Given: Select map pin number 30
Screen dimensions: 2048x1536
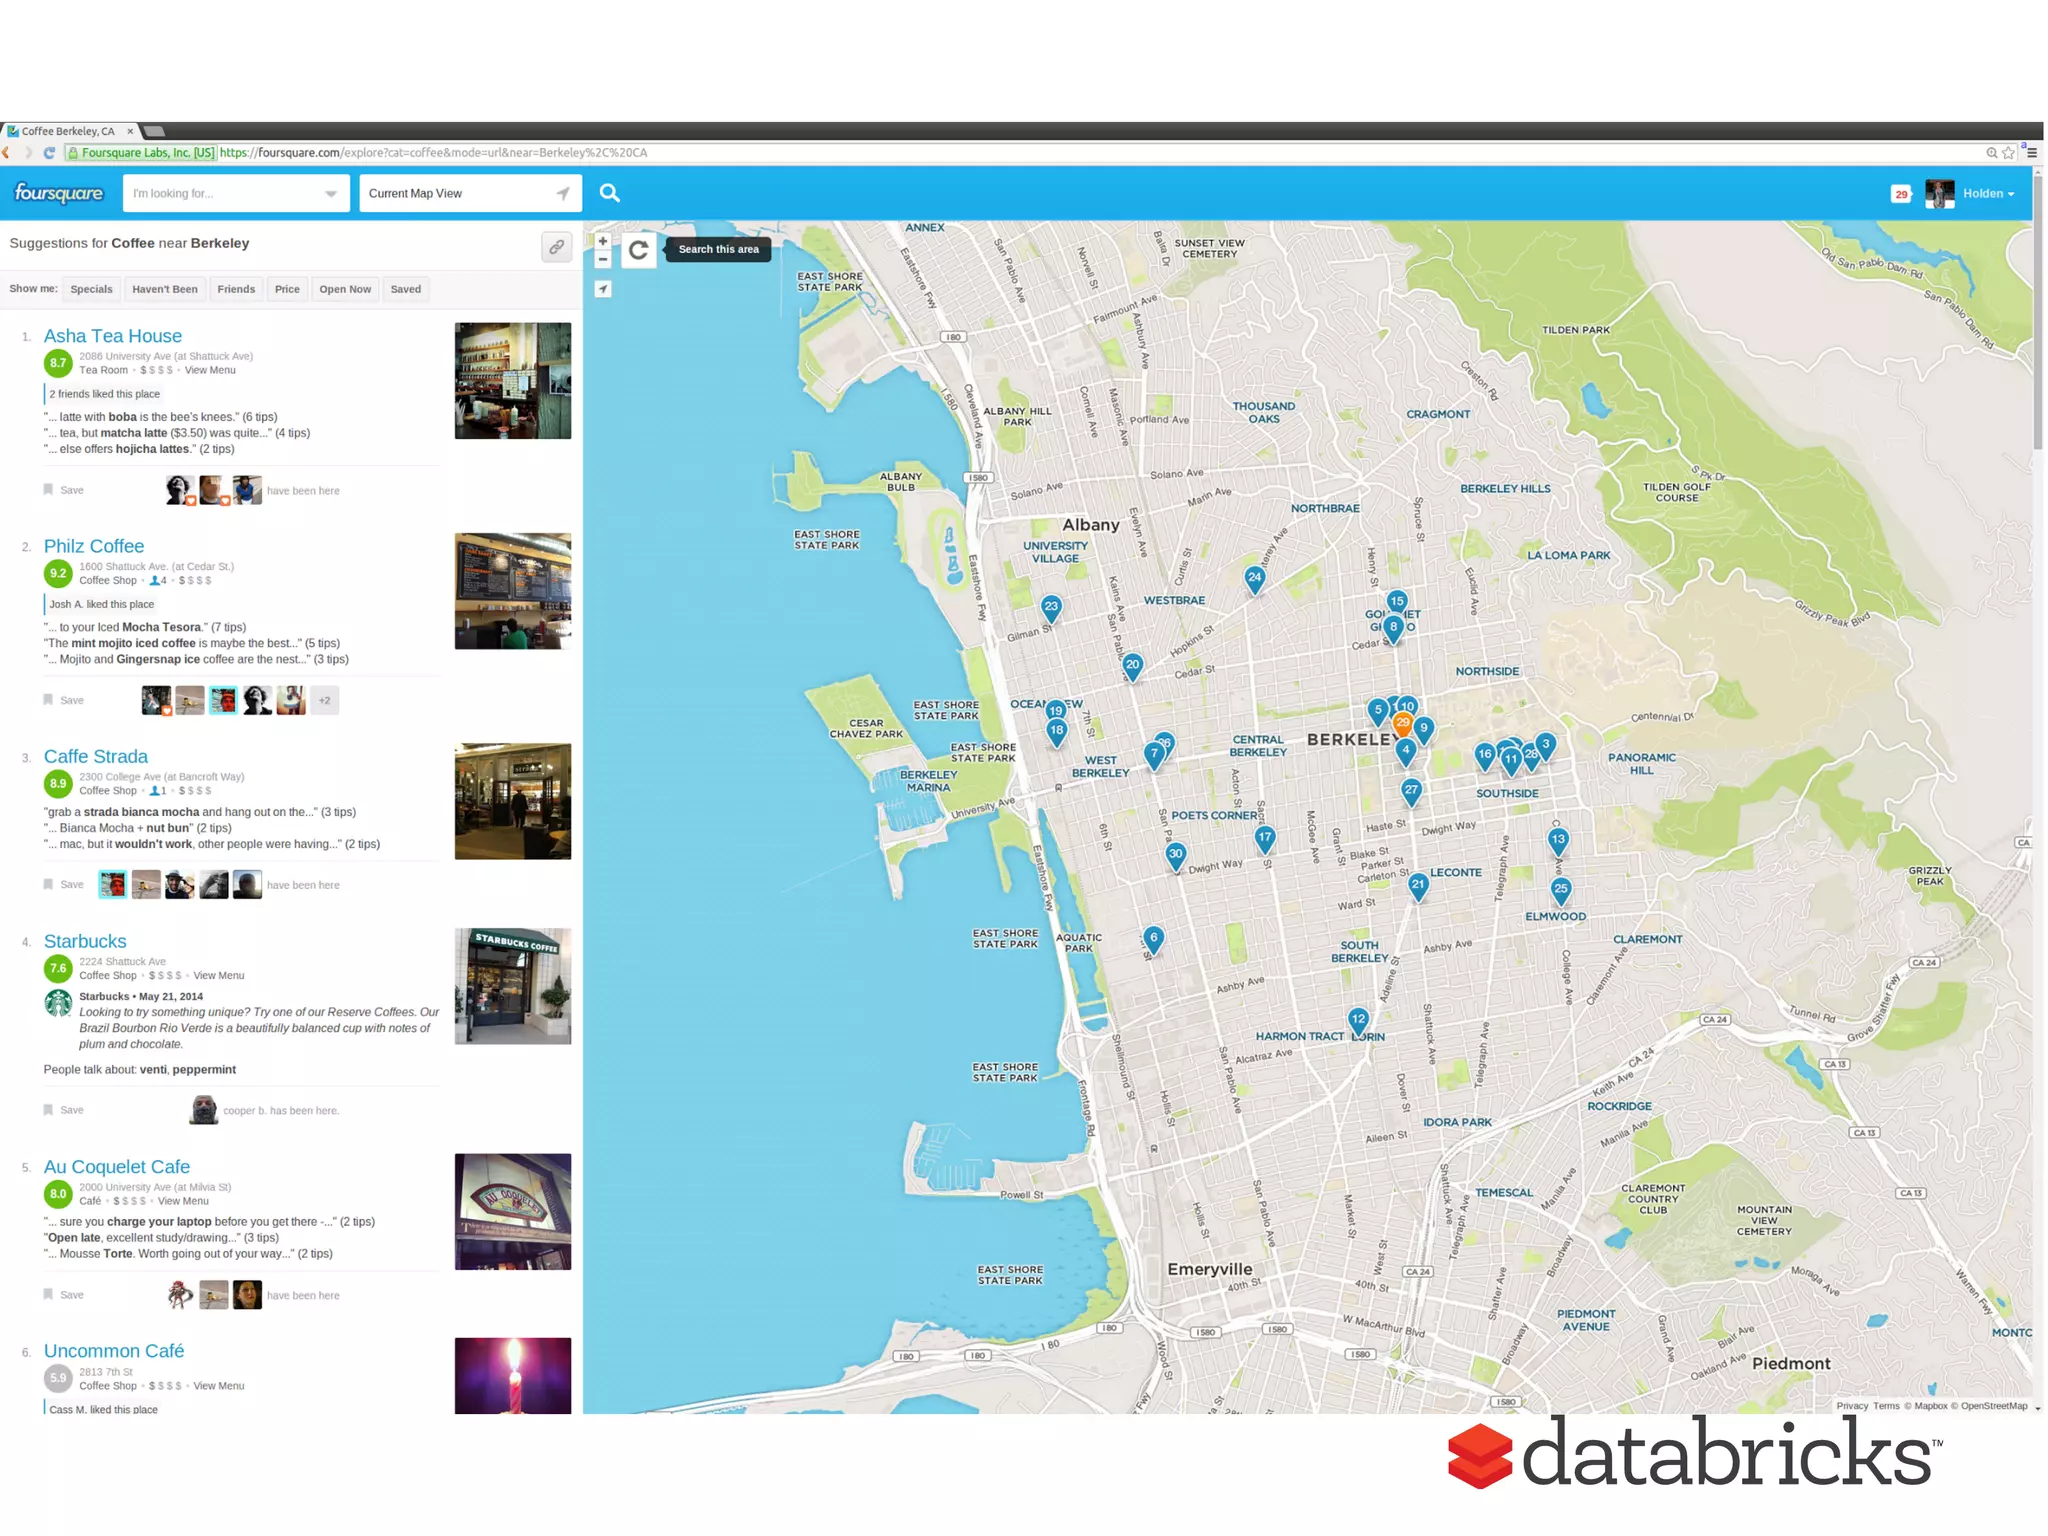Looking at the screenshot, I should point(1175,856).
